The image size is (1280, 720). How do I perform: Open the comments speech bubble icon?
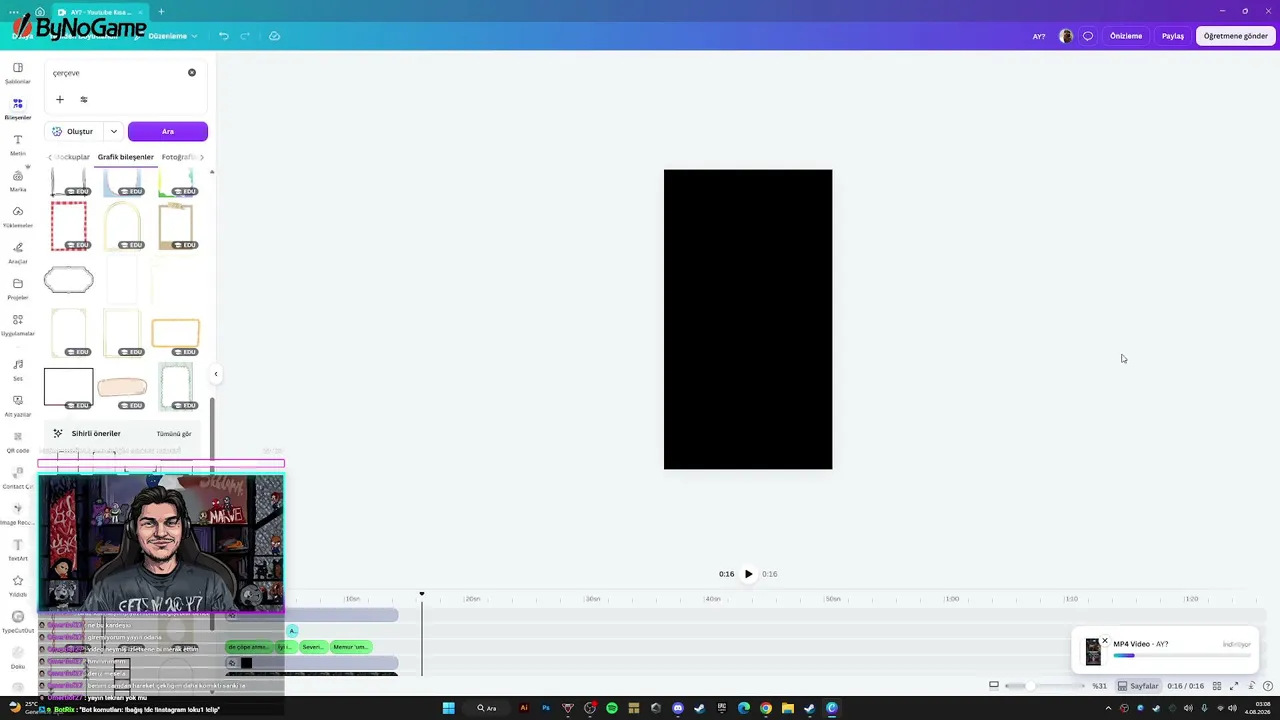click(x=1088, y=36)
